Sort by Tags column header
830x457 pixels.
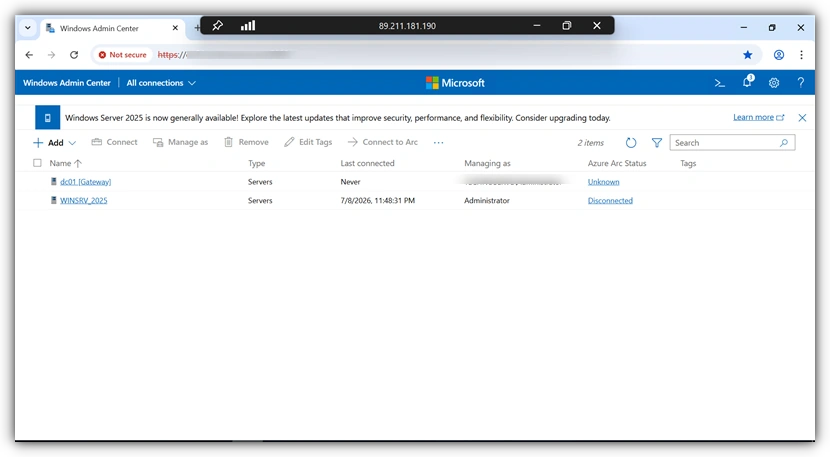(x=688, y=163)
